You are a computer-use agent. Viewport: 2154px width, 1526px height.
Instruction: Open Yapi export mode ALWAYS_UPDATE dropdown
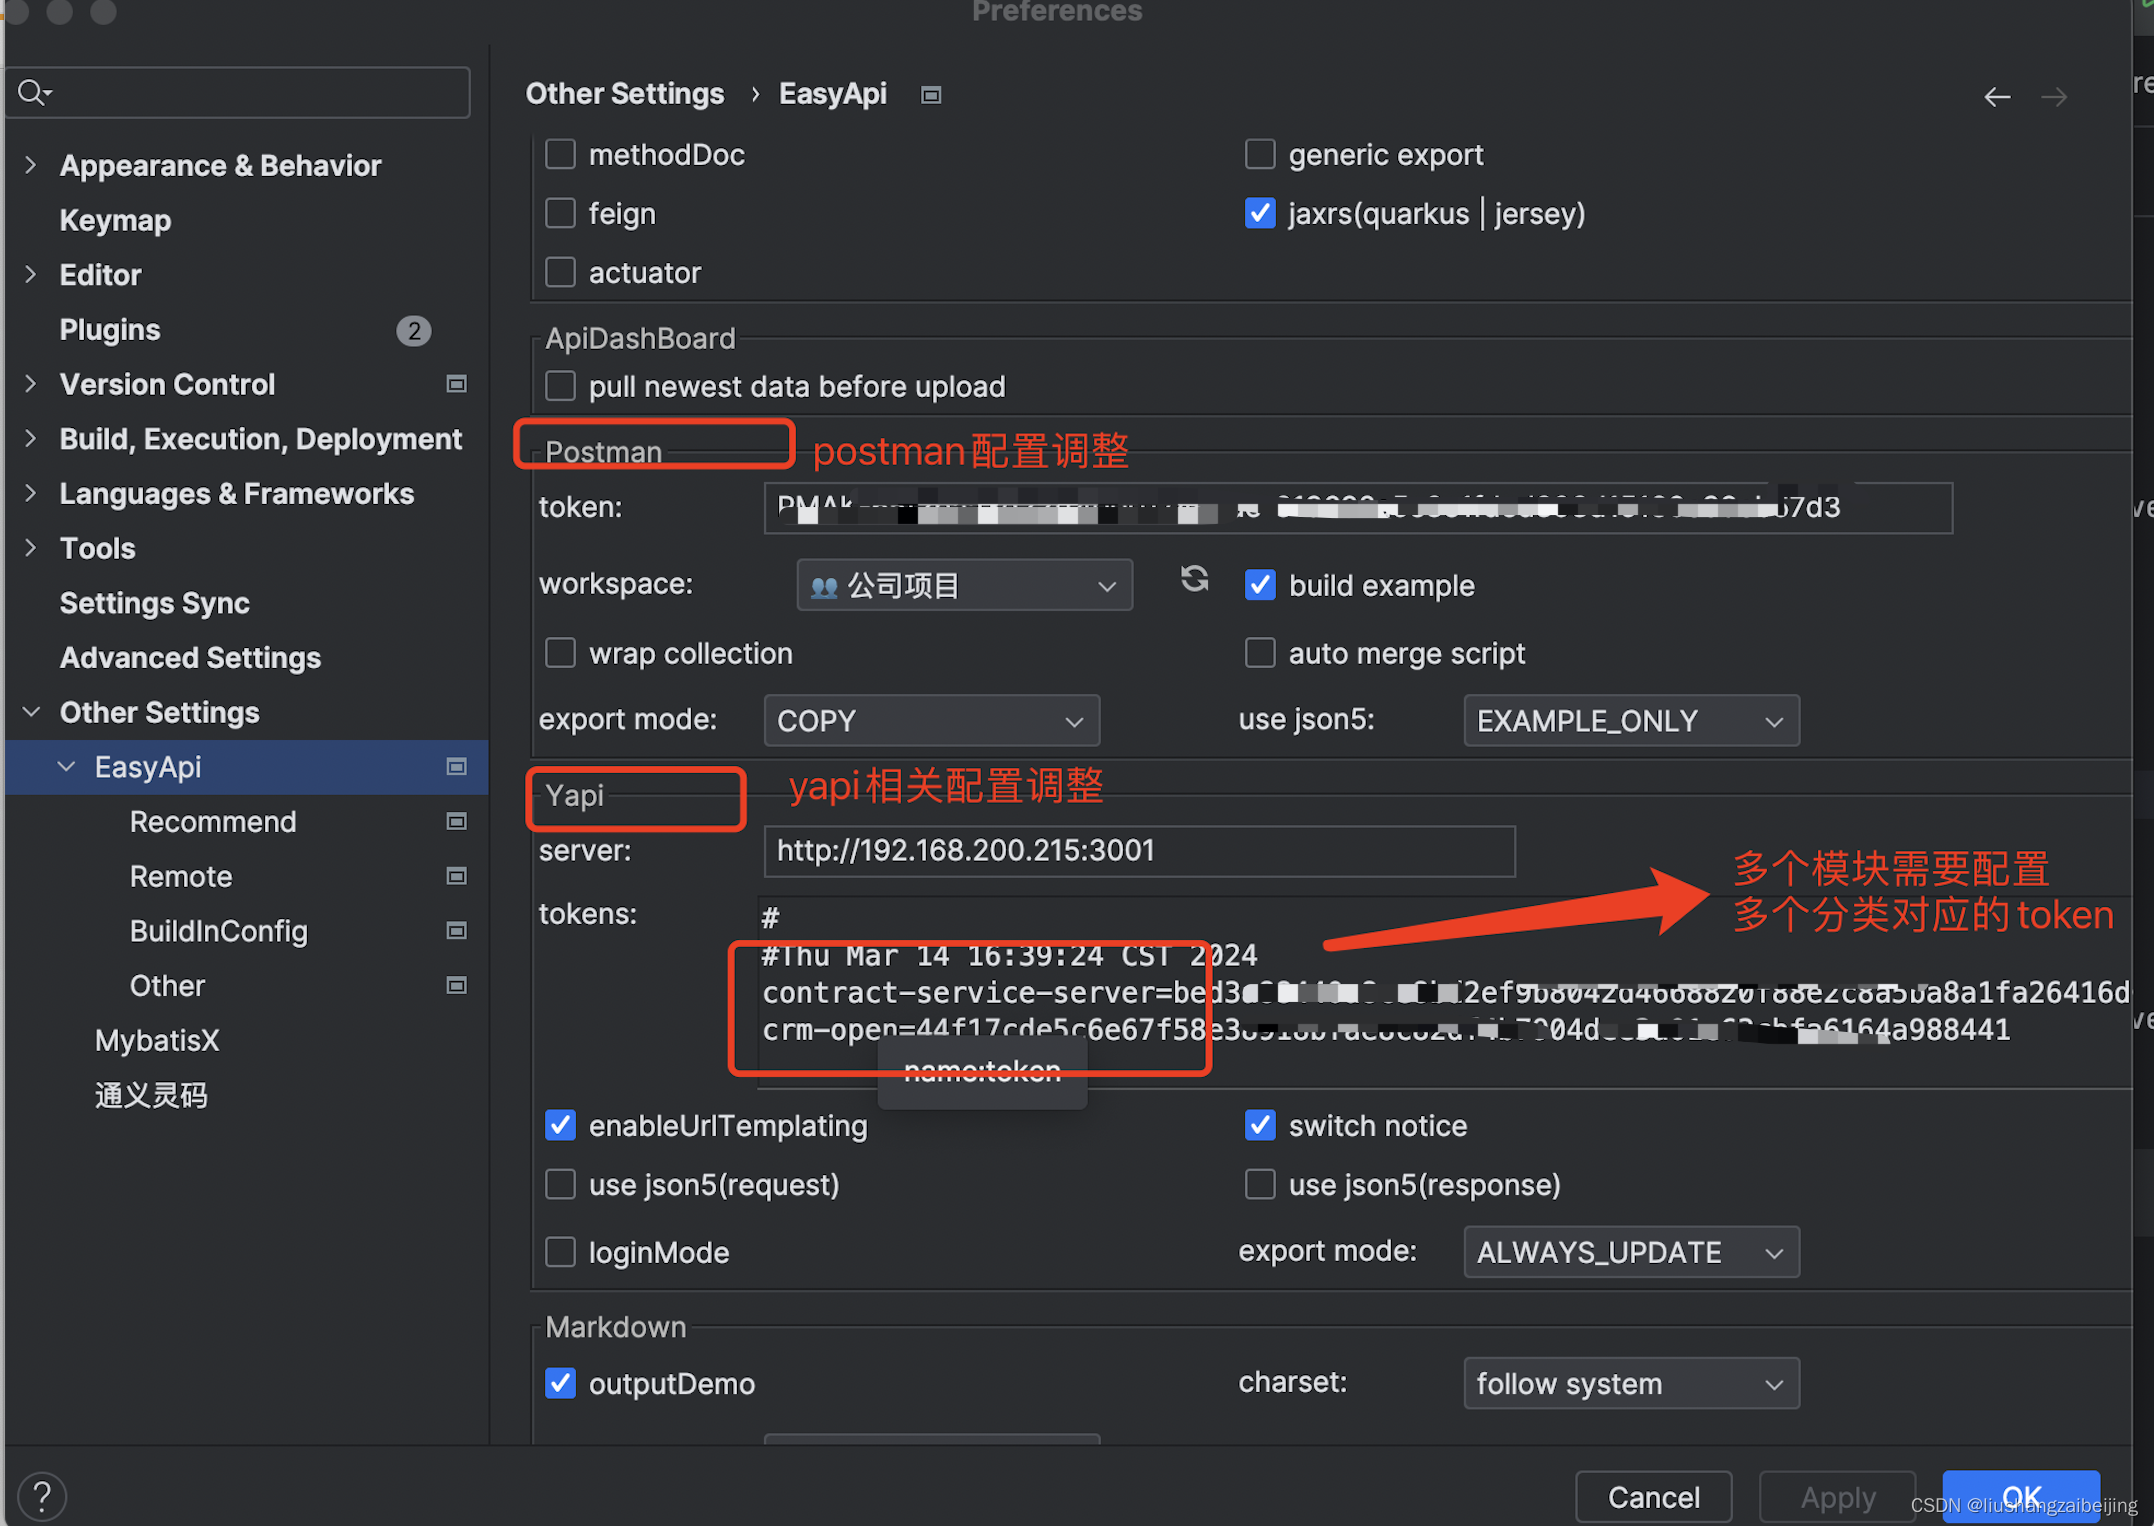[x=1631, y=1252]
